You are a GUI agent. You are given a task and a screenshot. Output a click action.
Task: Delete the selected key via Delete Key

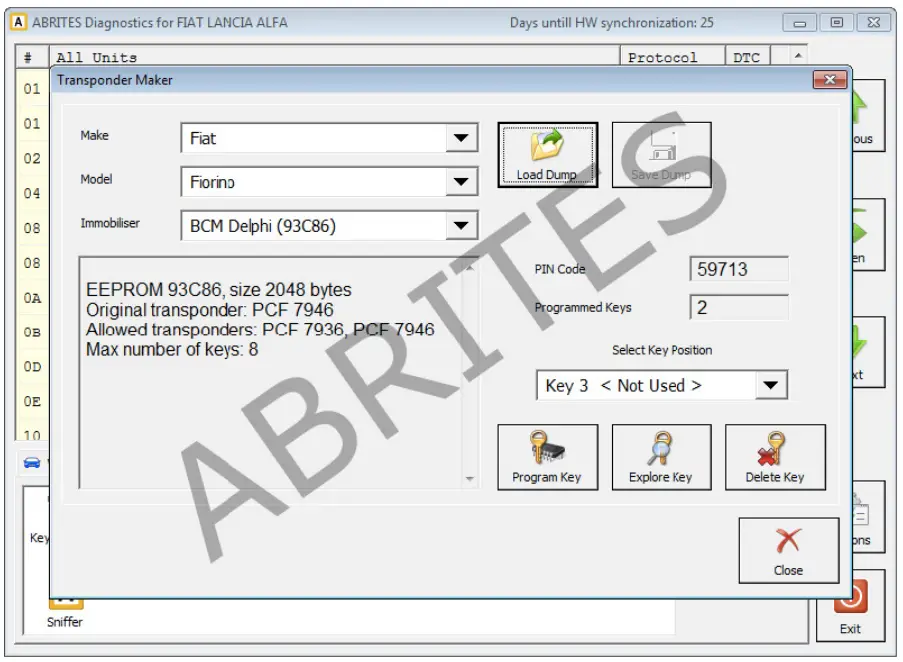[775, 457]
